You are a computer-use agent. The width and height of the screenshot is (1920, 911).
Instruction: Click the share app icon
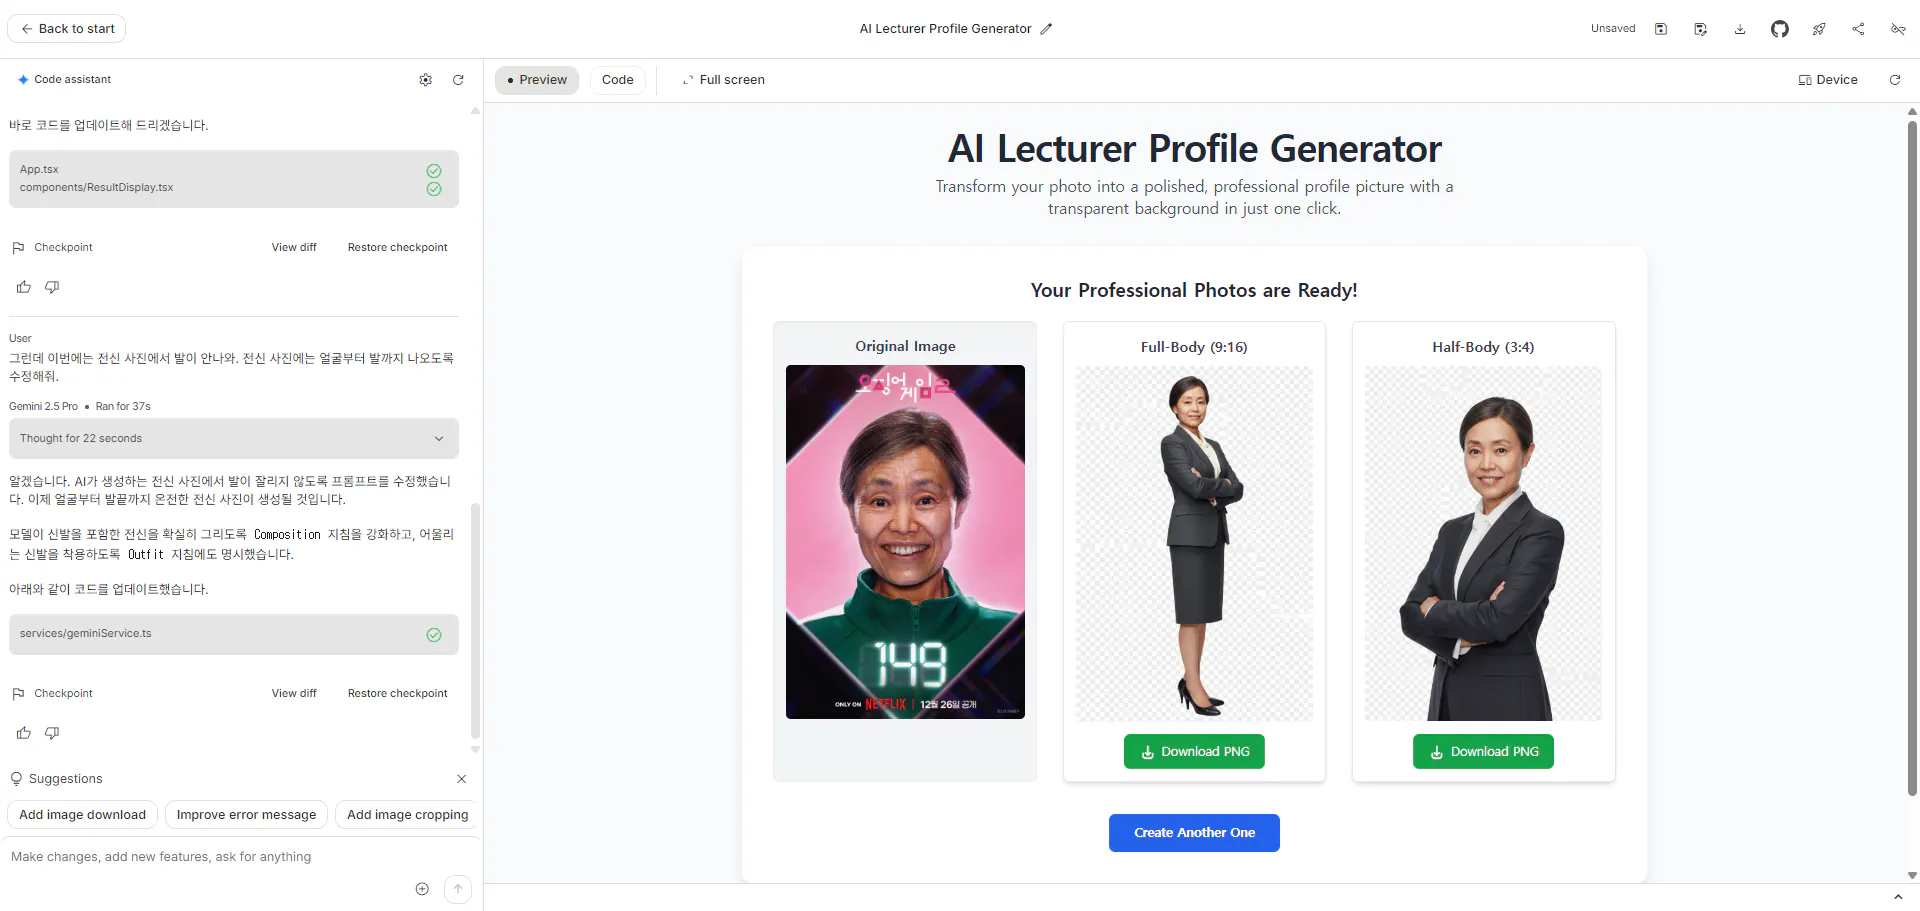1858,29
